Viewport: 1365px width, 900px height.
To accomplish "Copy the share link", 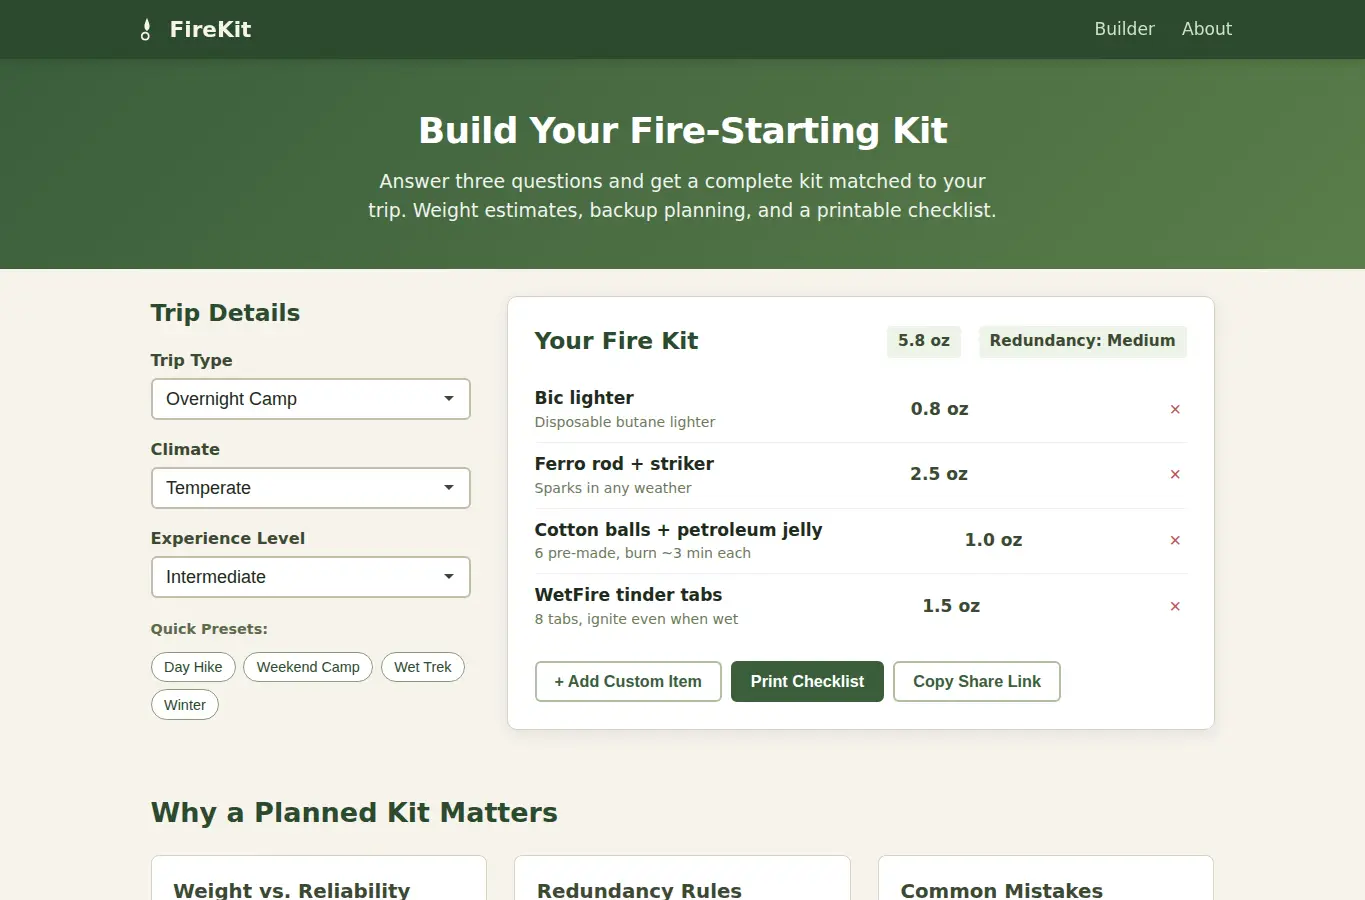I will coord(977,681).
